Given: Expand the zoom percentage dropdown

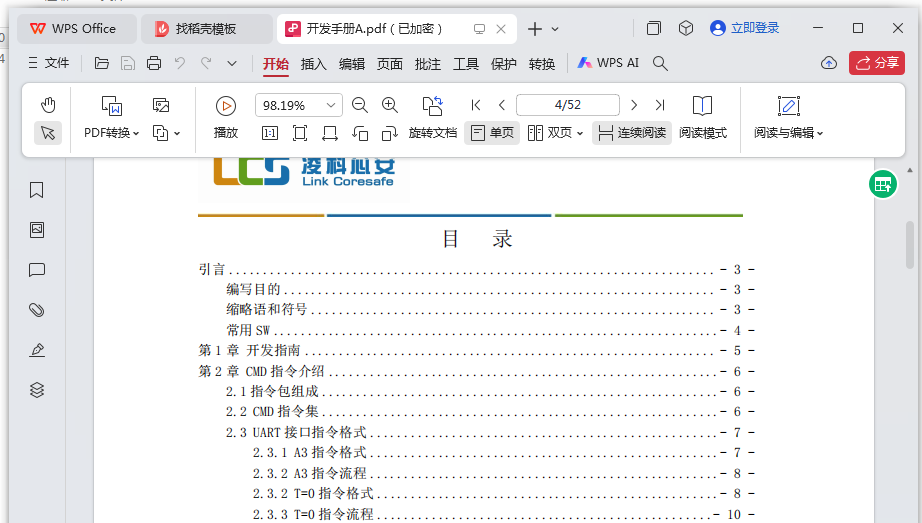Looking at the screenshot, I should click(x=330, y=105).
